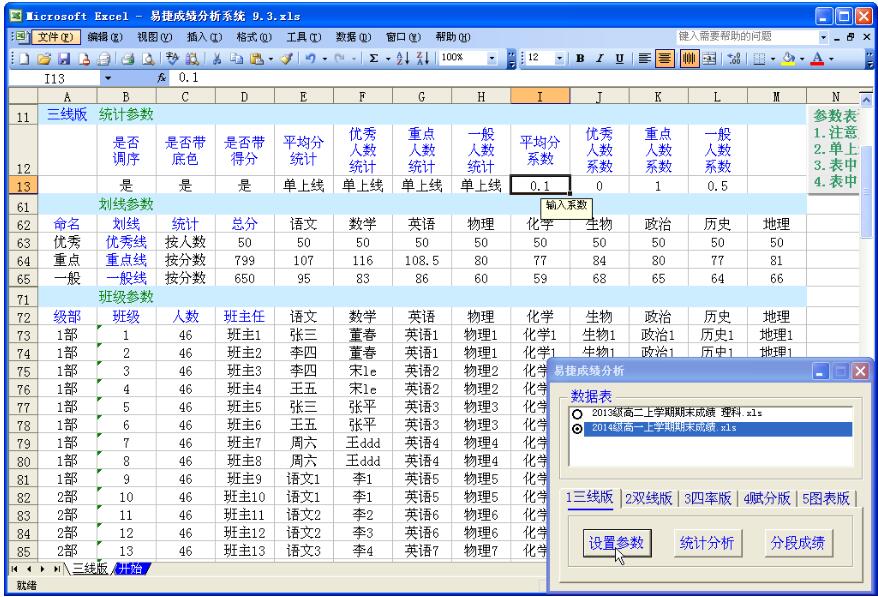Screen dimensions: 878x597
Task: Align cell text left
Action: pos(645,58)
